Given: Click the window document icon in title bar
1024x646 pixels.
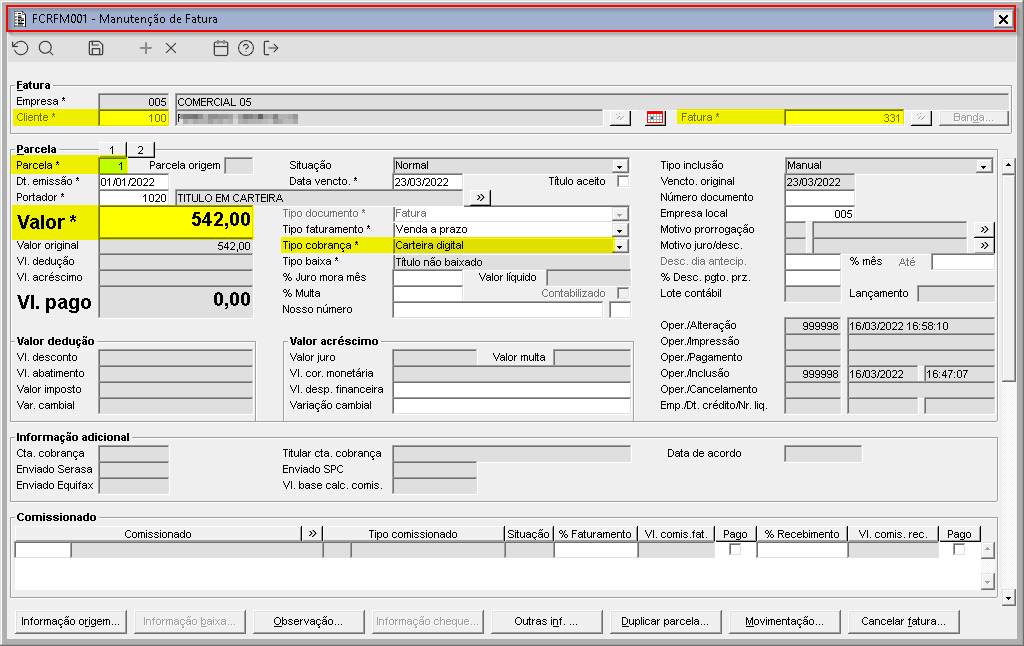Looking at the screenshot, I should [20, 19].
